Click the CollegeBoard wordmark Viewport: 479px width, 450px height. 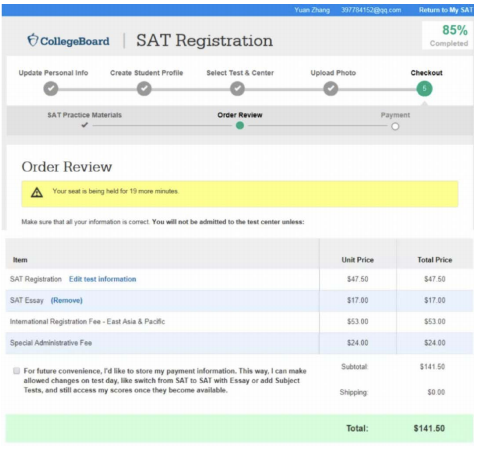click(75, 41)
